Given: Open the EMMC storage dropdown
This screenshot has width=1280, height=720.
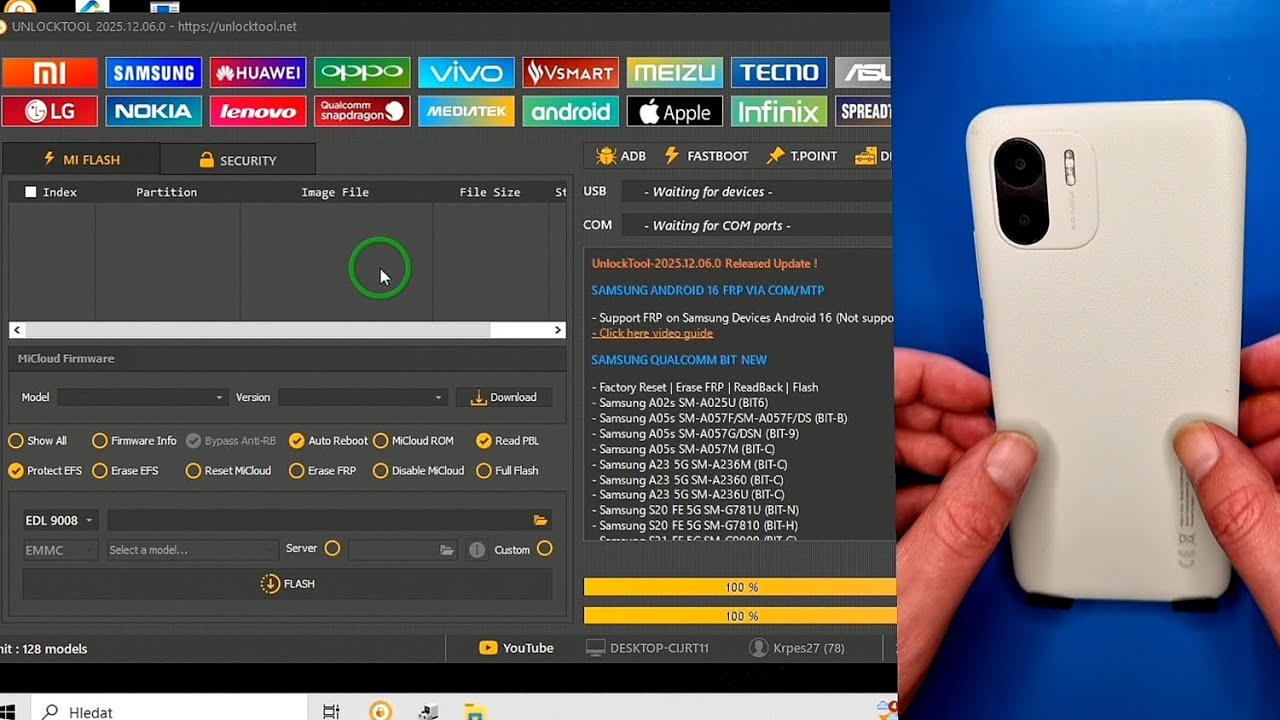Looking at the screenshot, I should [x=60, y=550].
